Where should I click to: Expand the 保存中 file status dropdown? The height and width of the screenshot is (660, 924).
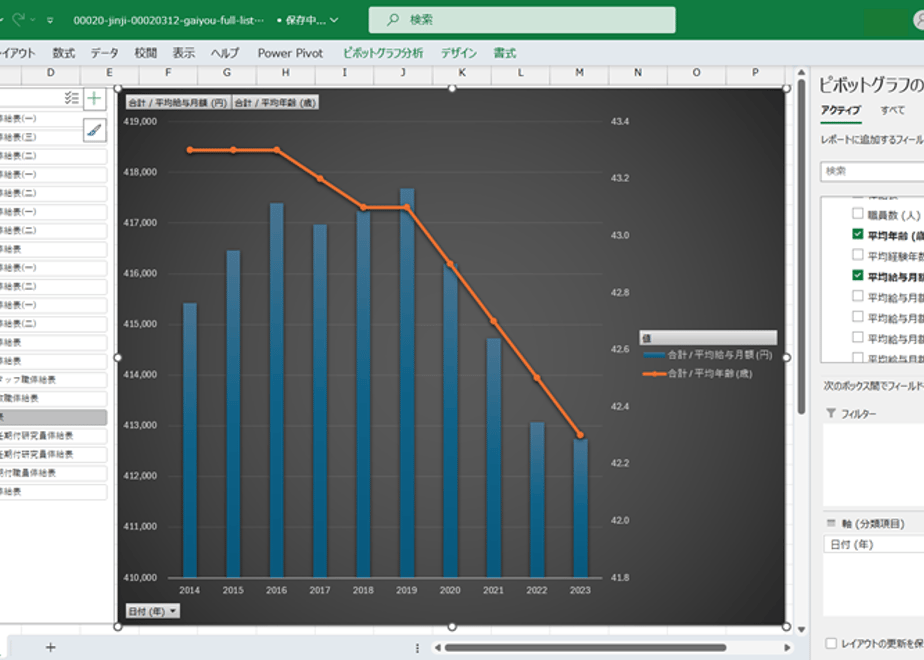tap(333, 20)
